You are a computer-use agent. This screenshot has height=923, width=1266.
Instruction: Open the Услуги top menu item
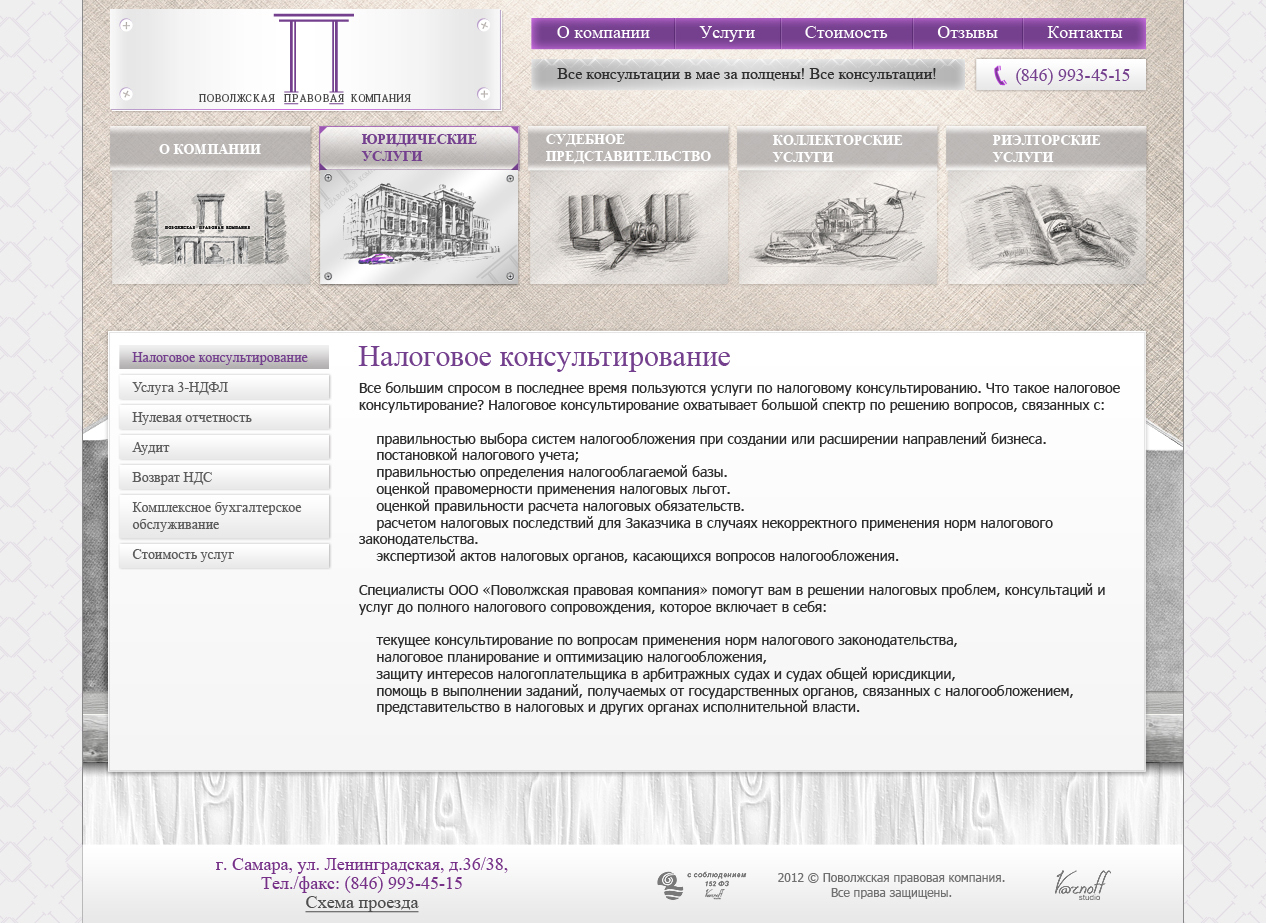pos(727,33)
